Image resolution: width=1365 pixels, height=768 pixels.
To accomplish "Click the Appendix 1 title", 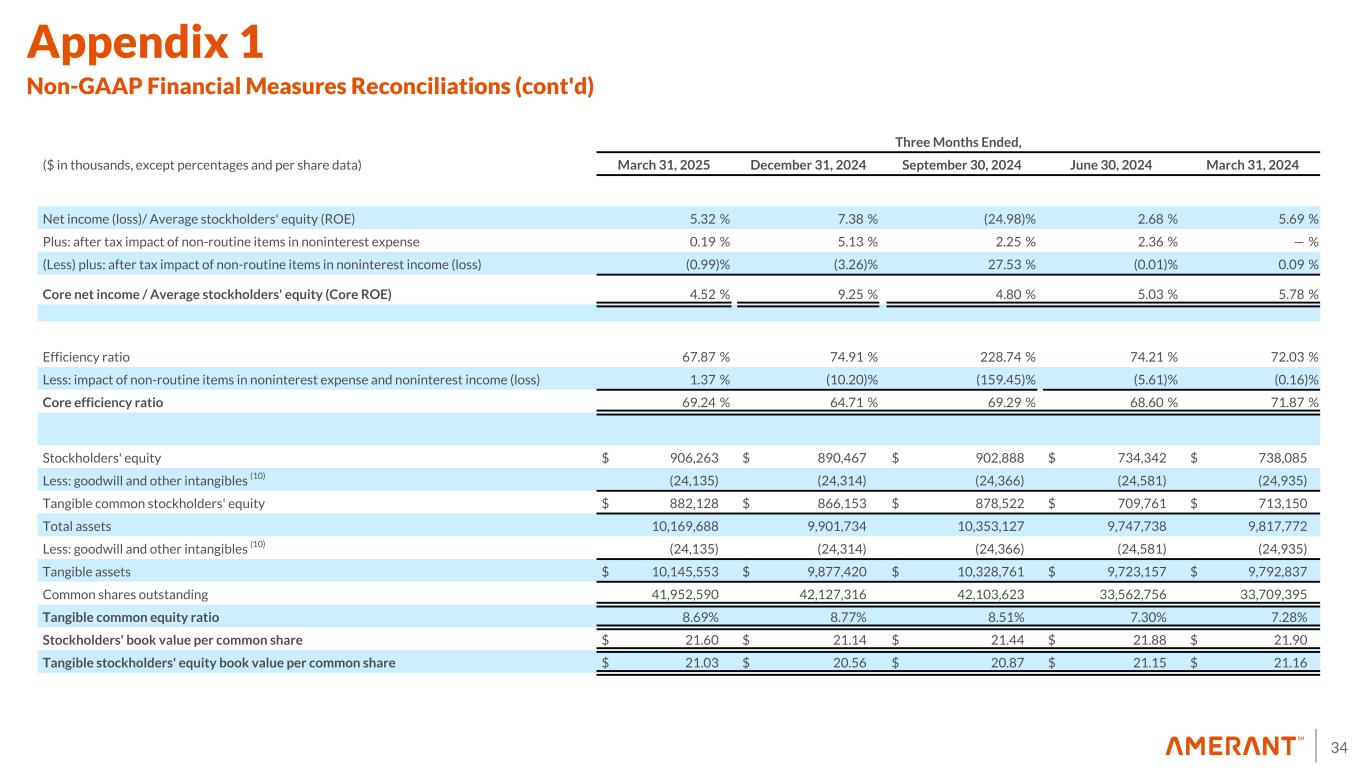I will (146, 42).
